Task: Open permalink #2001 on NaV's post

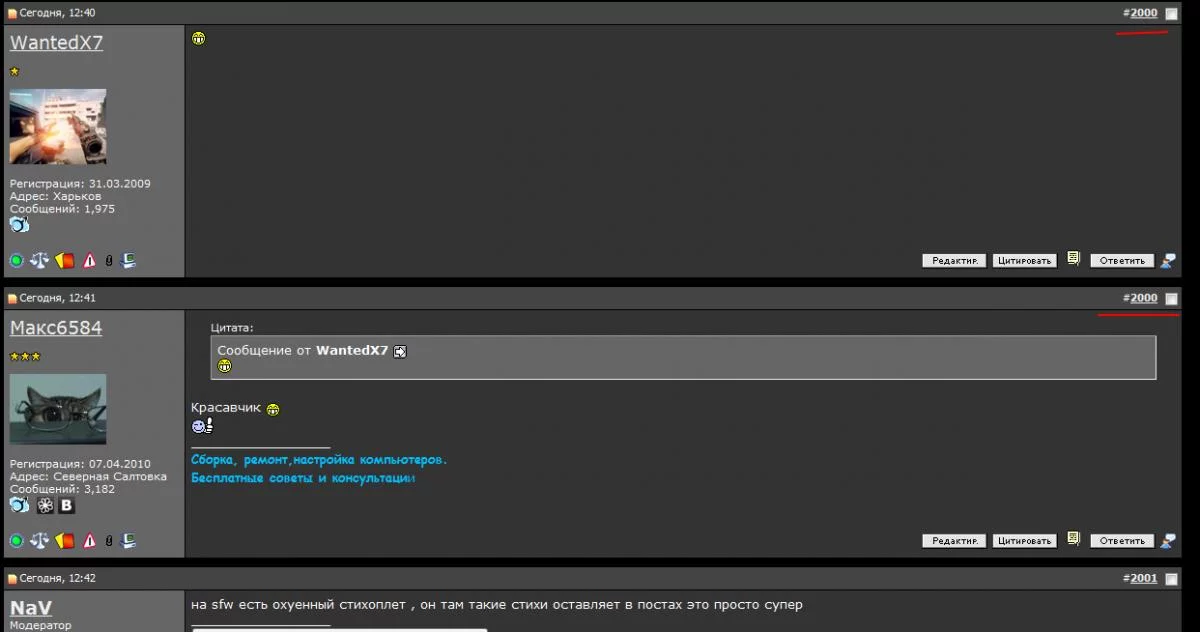Action: click(x=1141, y=578)
